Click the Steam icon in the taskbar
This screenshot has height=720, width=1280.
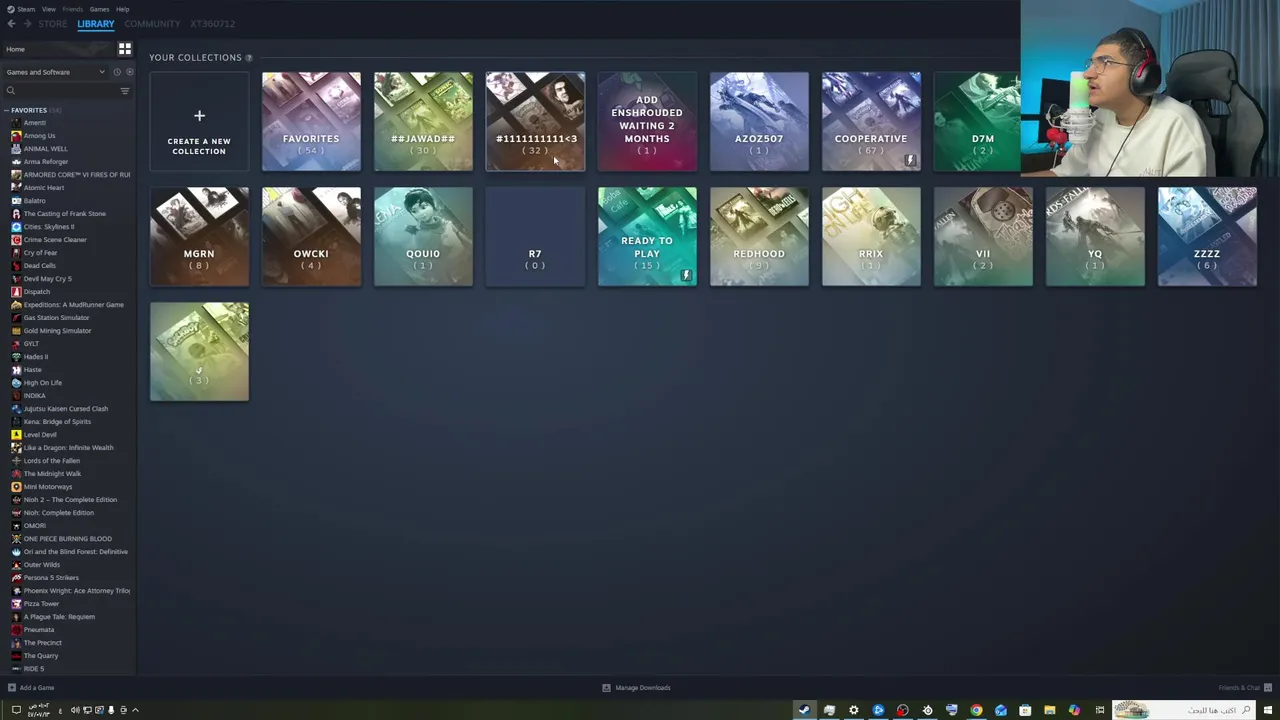click(804, 710)
